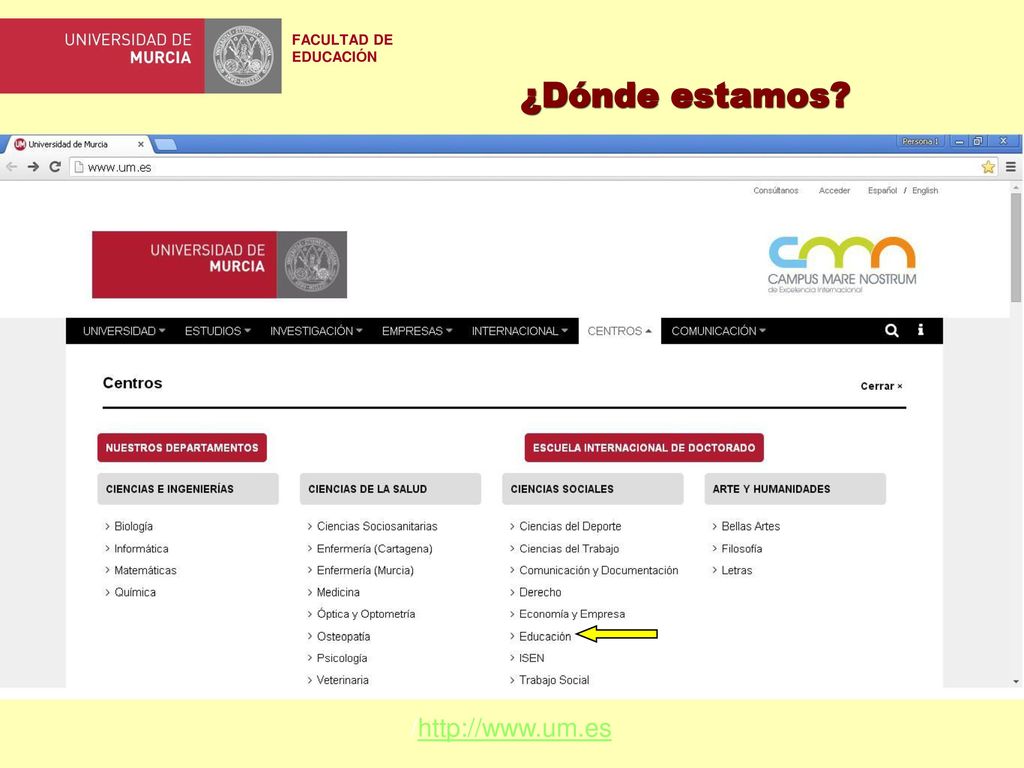Open the Psicología link
The image size is (1024, 768).
click(342, 658)
